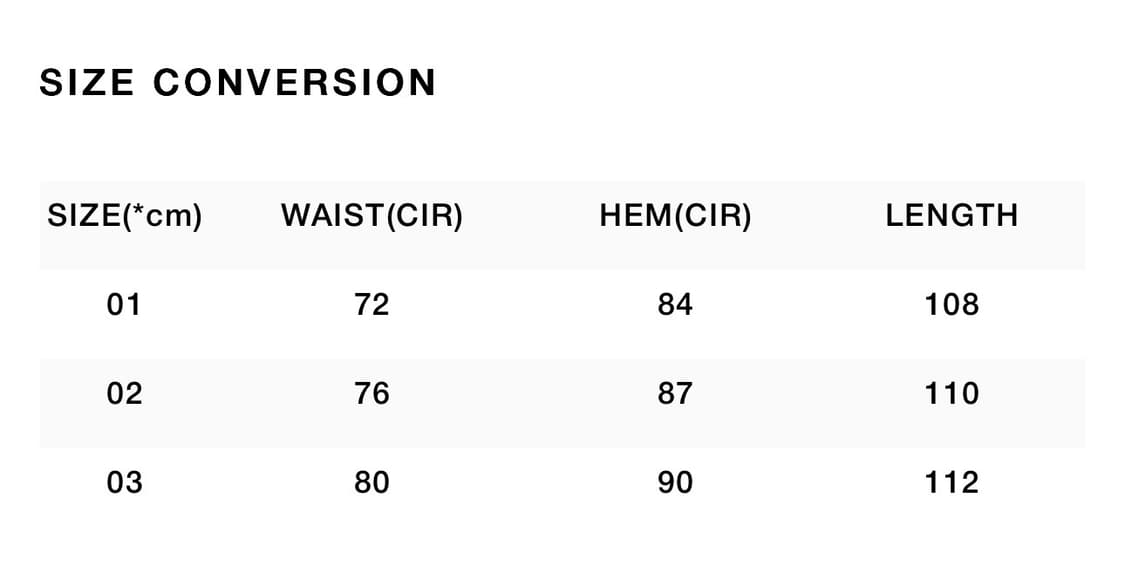
Task: Select waist value 76
Action: pos(372,393)
